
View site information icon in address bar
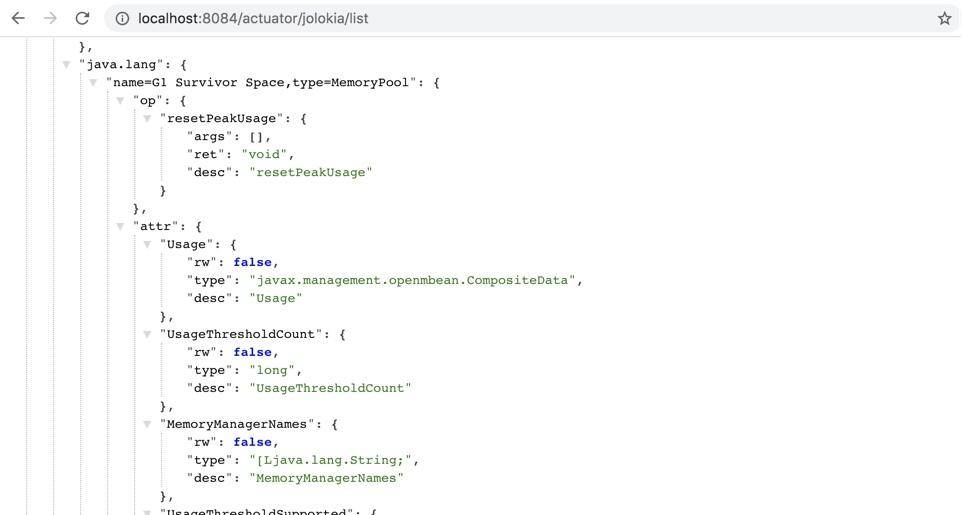121,18
